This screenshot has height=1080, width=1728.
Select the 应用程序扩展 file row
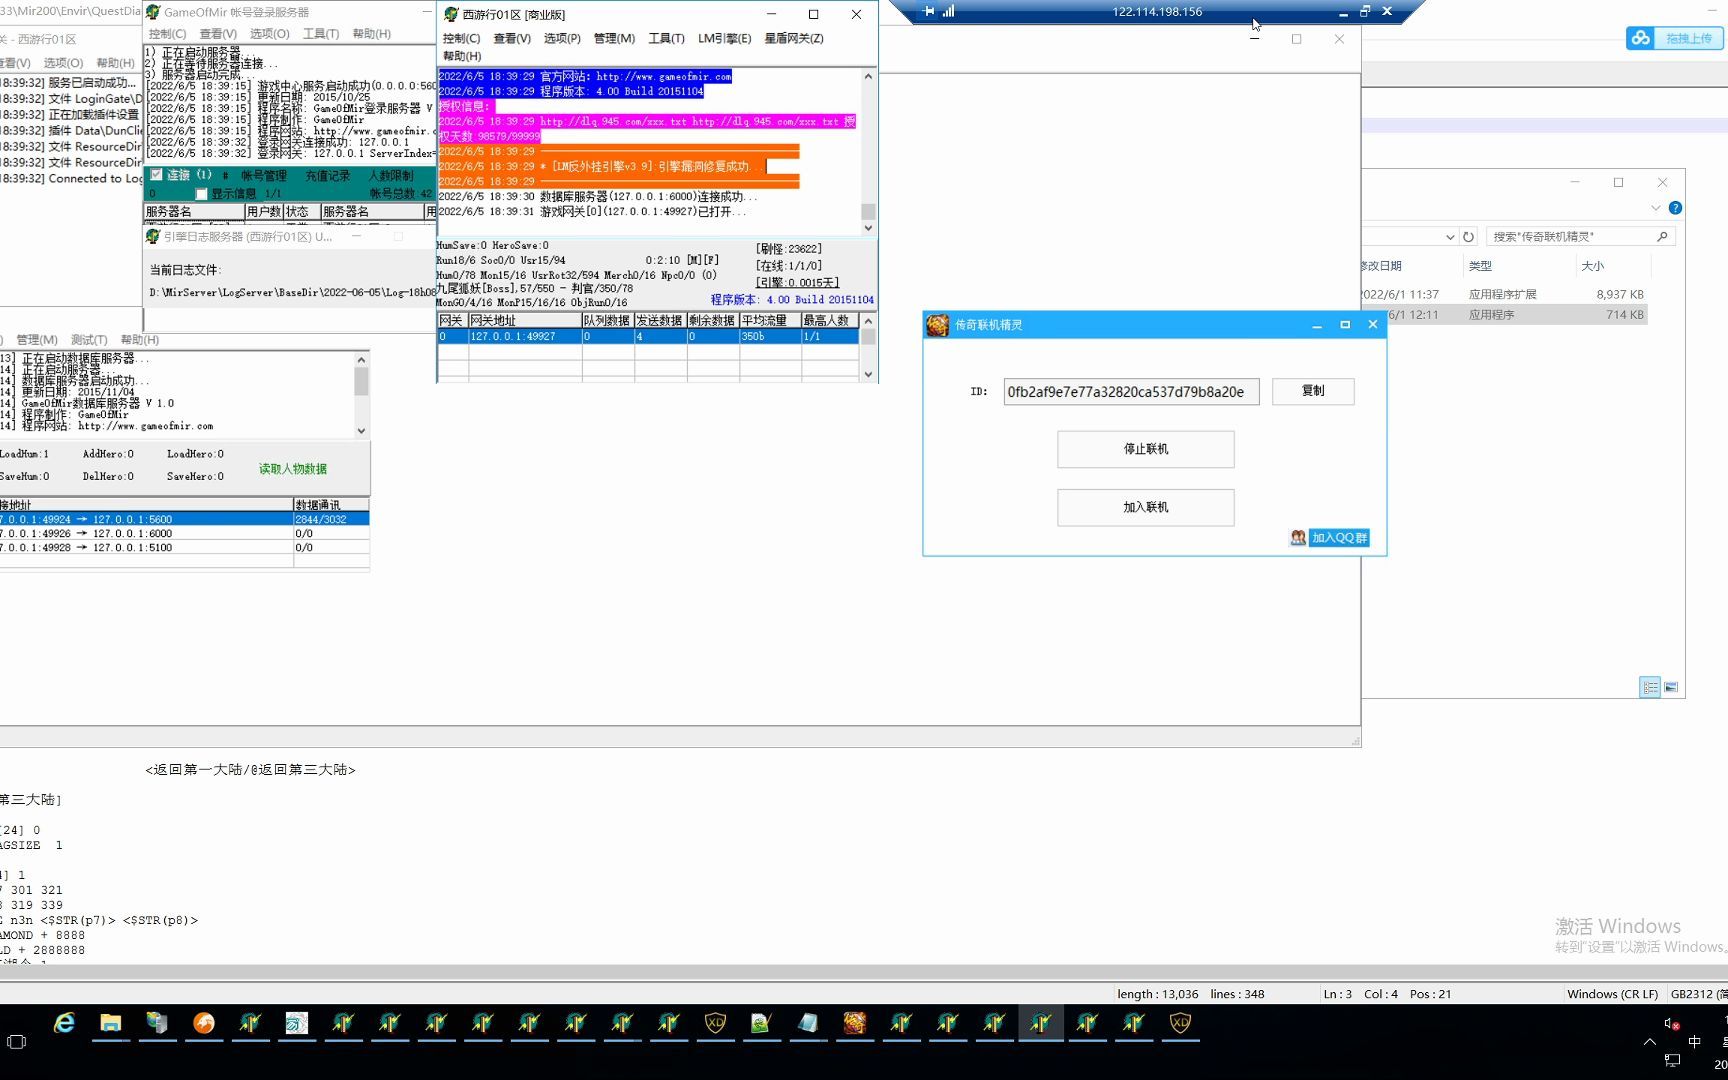1504,295
